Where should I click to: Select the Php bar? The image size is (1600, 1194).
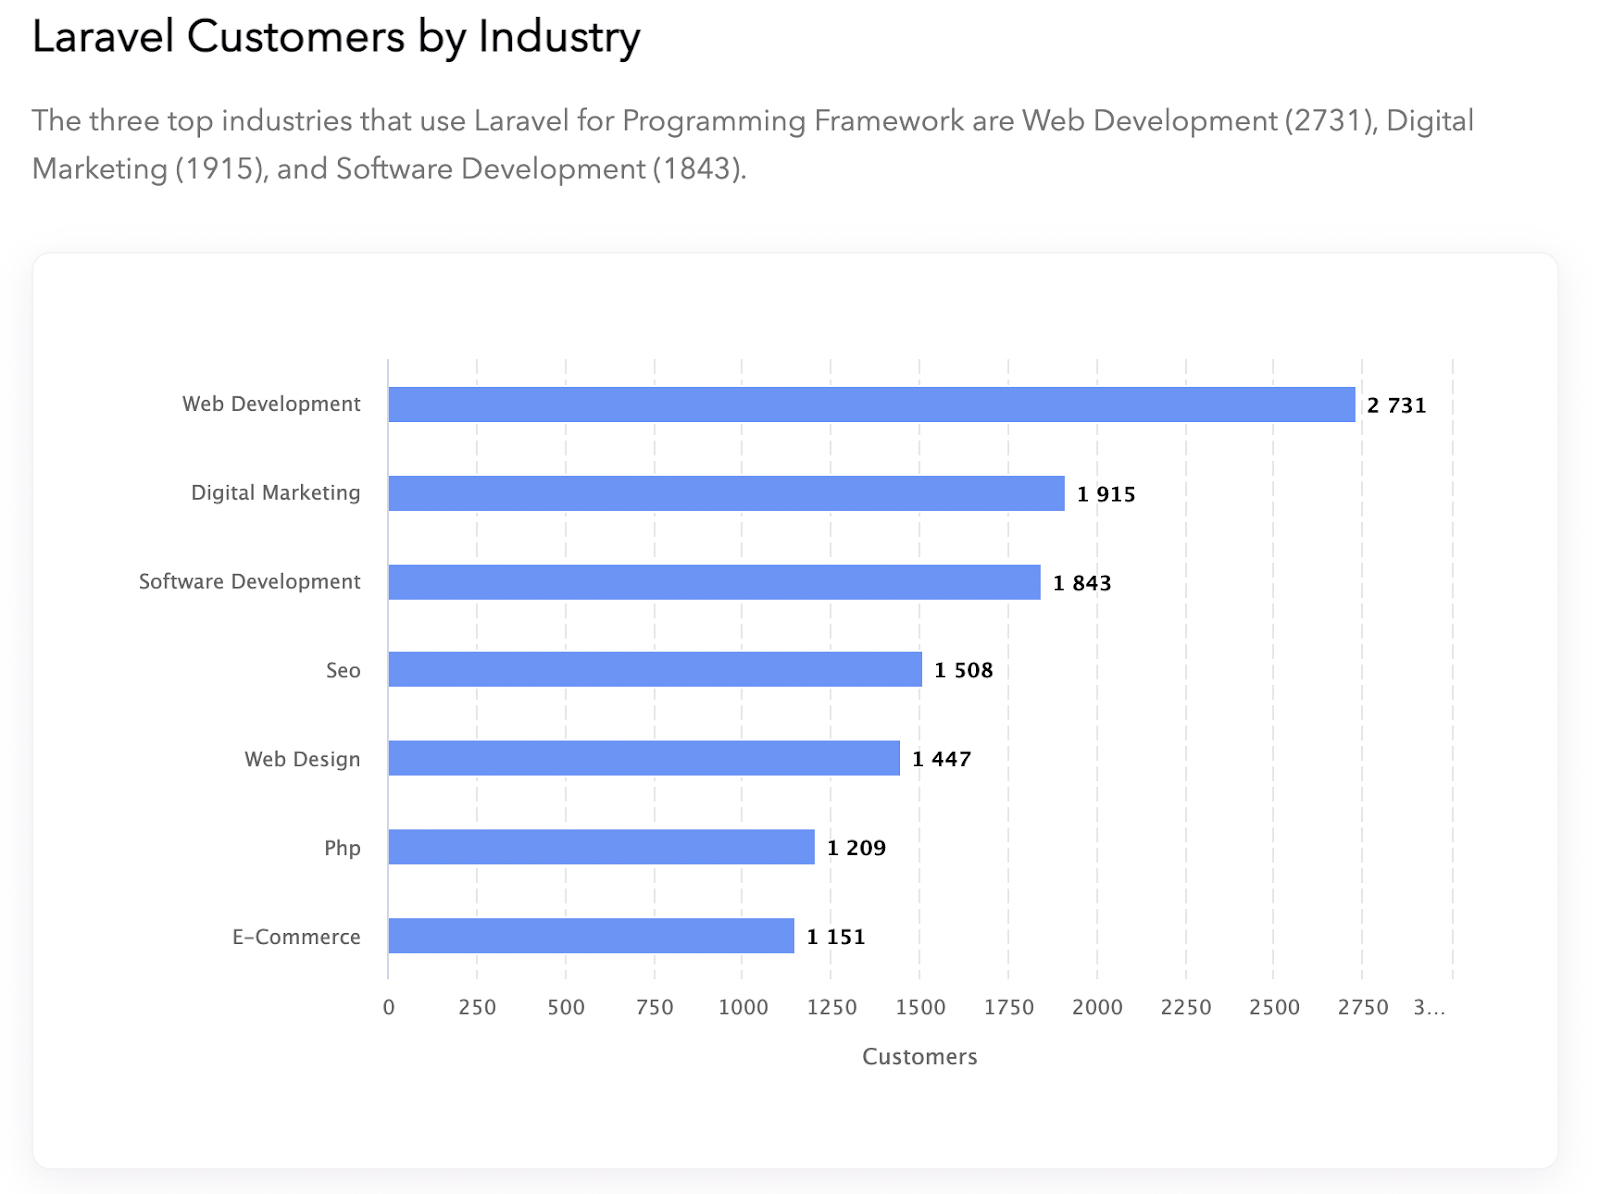pyautogui.click(x=600, y=847)
